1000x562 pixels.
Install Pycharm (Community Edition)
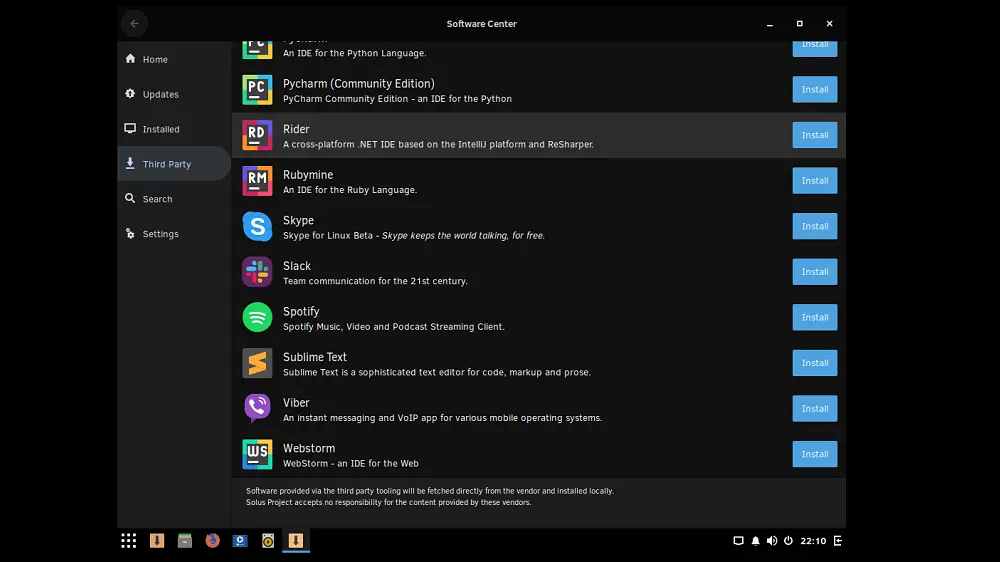point(814,89)
